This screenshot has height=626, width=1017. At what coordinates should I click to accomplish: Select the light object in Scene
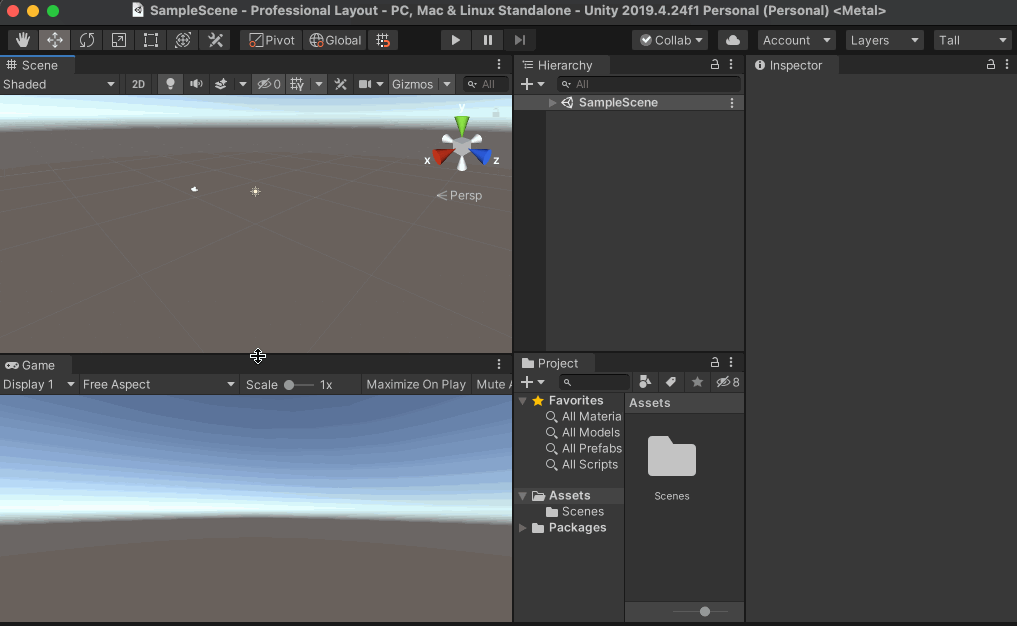pyautogui.click(x=256, y=191)
